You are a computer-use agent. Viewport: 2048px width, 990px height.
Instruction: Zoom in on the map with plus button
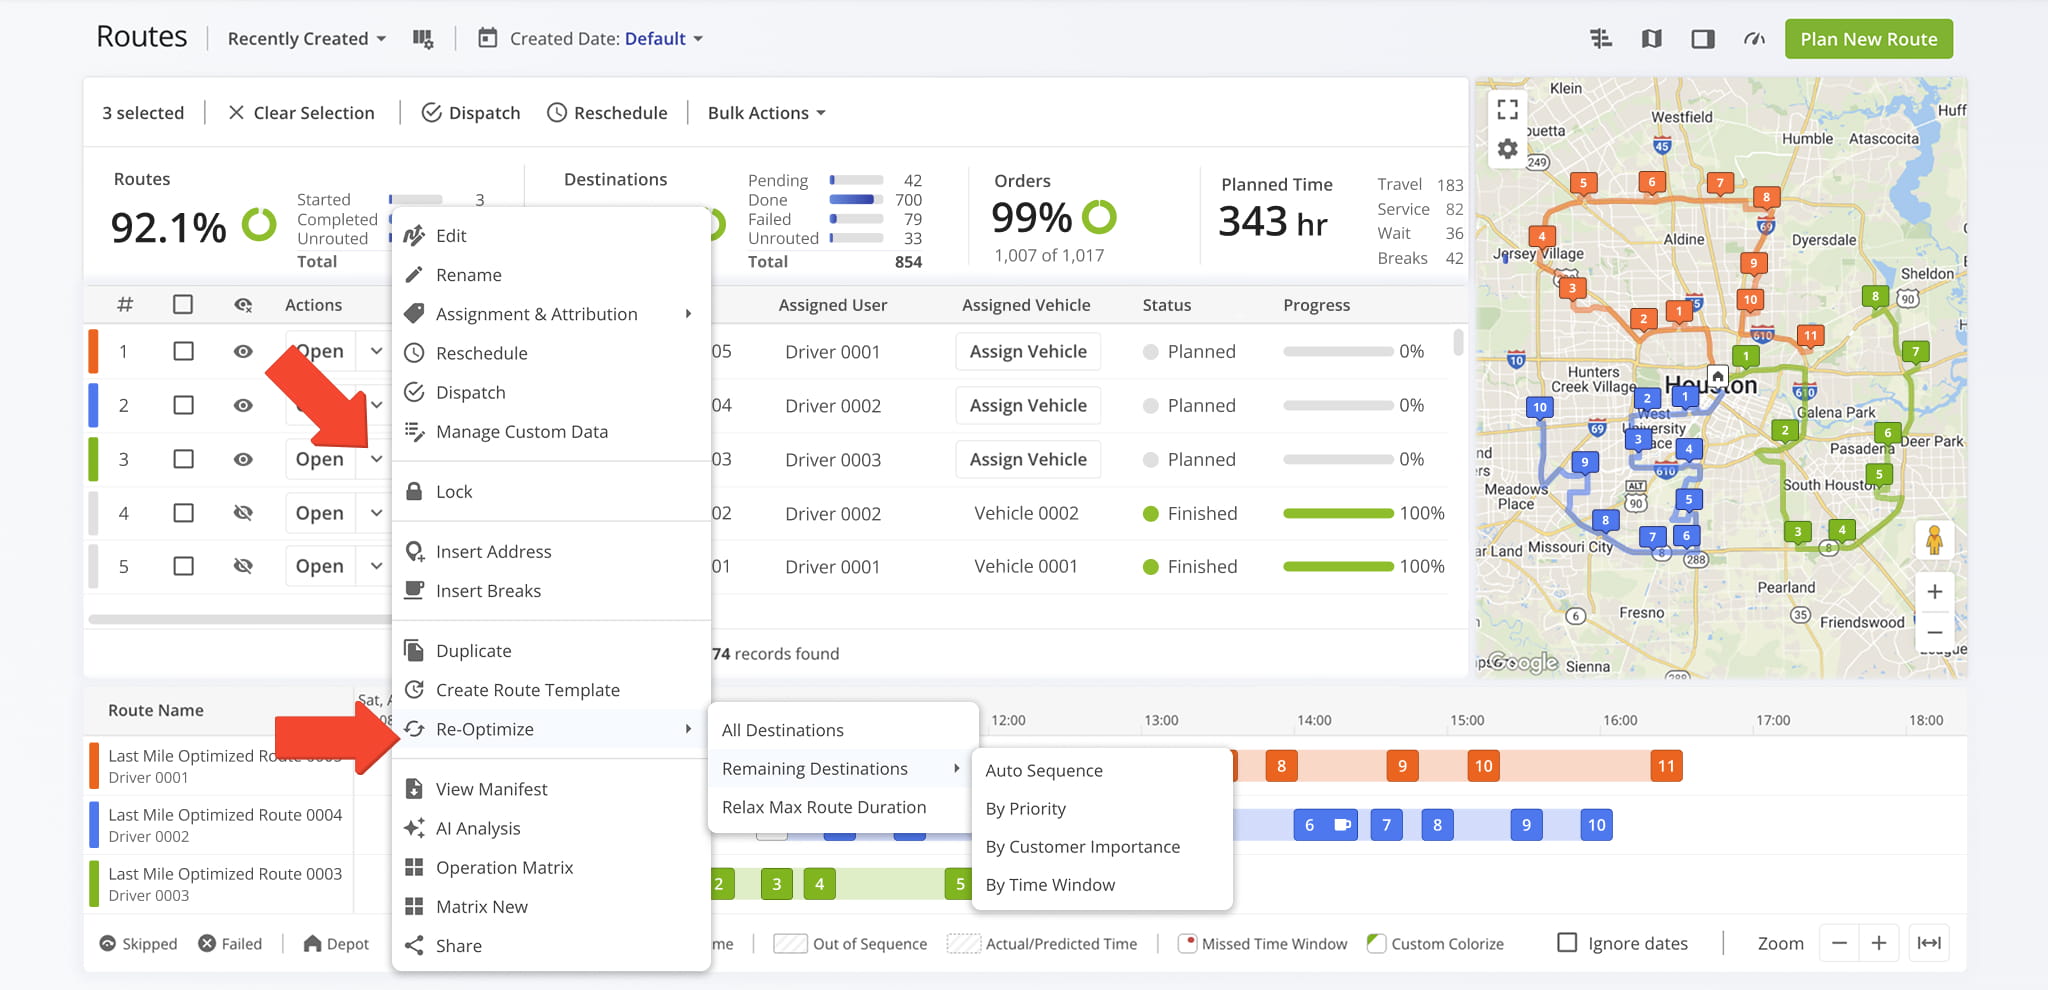coord(1935,591)
